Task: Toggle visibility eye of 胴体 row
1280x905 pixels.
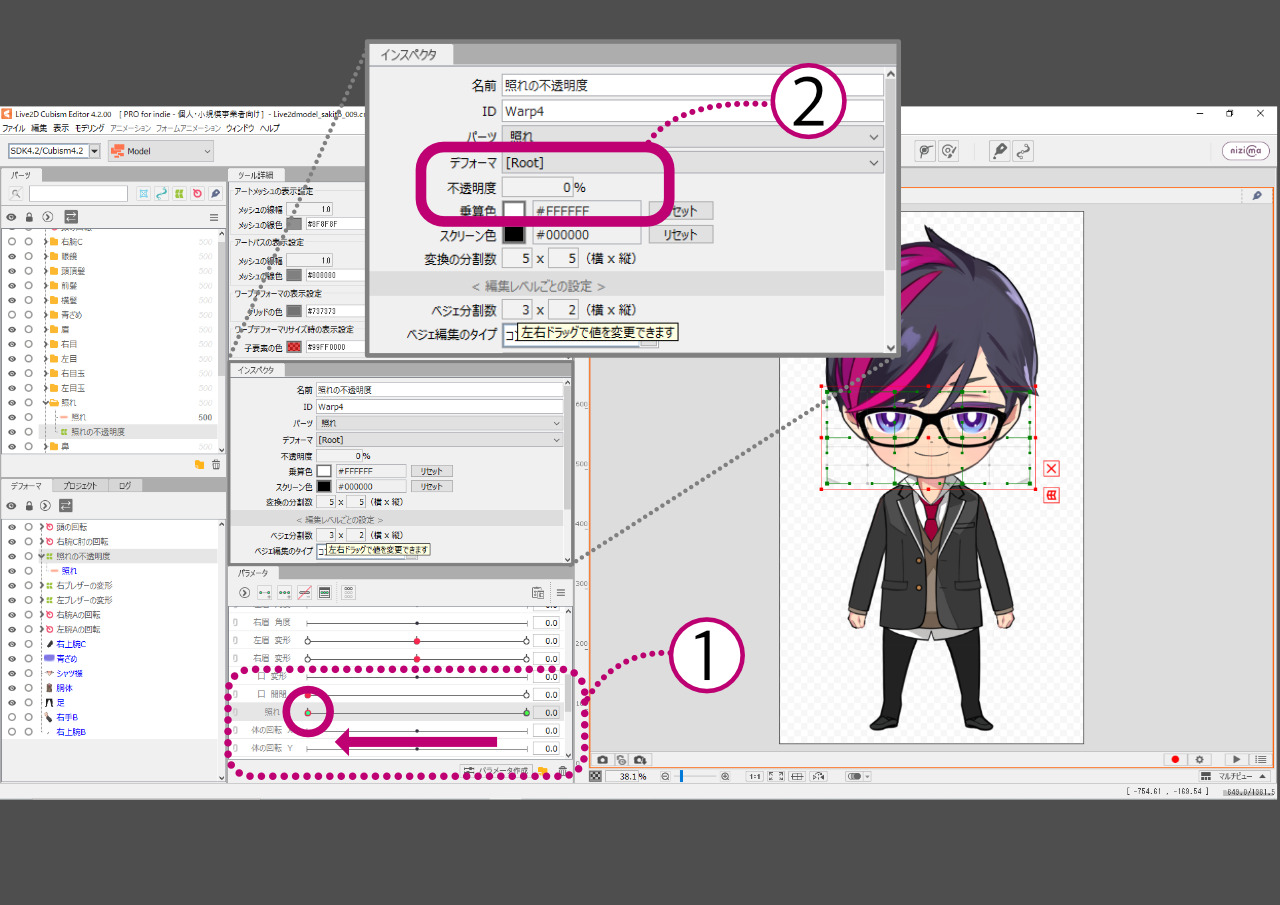Action: (x=11, y=688)
